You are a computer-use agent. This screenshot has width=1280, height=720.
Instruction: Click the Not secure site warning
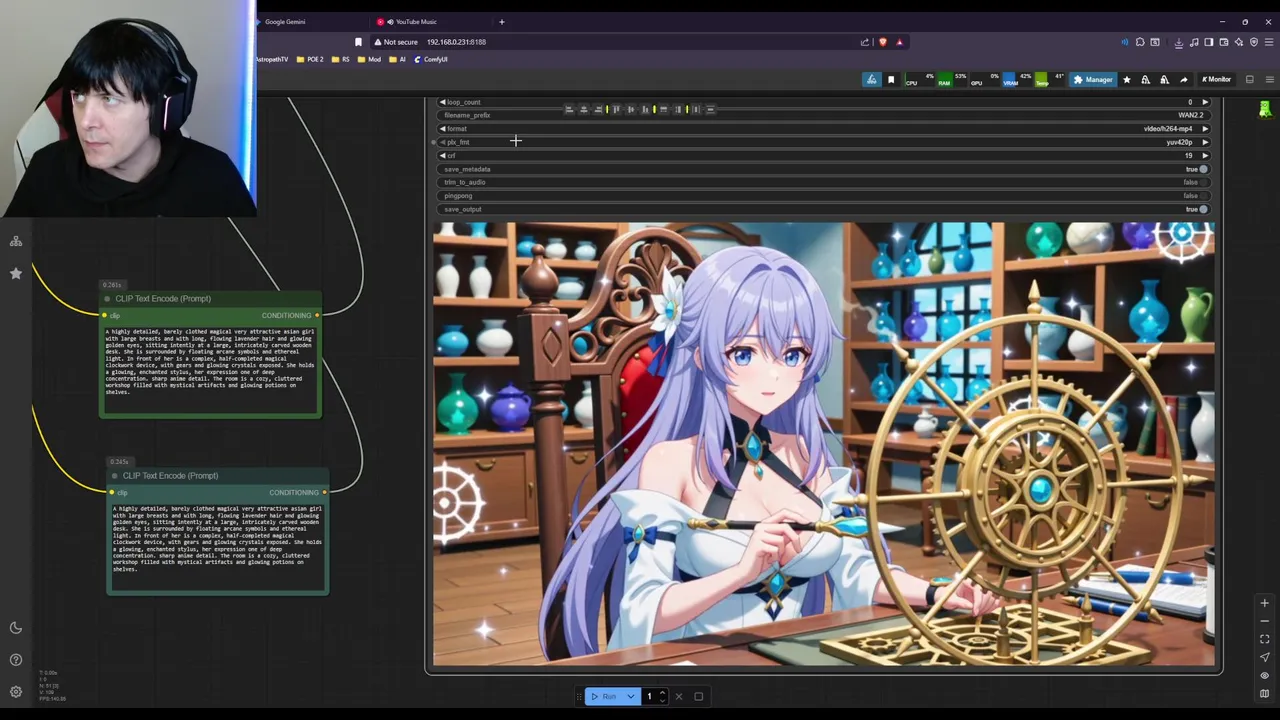tap(395, 42)
